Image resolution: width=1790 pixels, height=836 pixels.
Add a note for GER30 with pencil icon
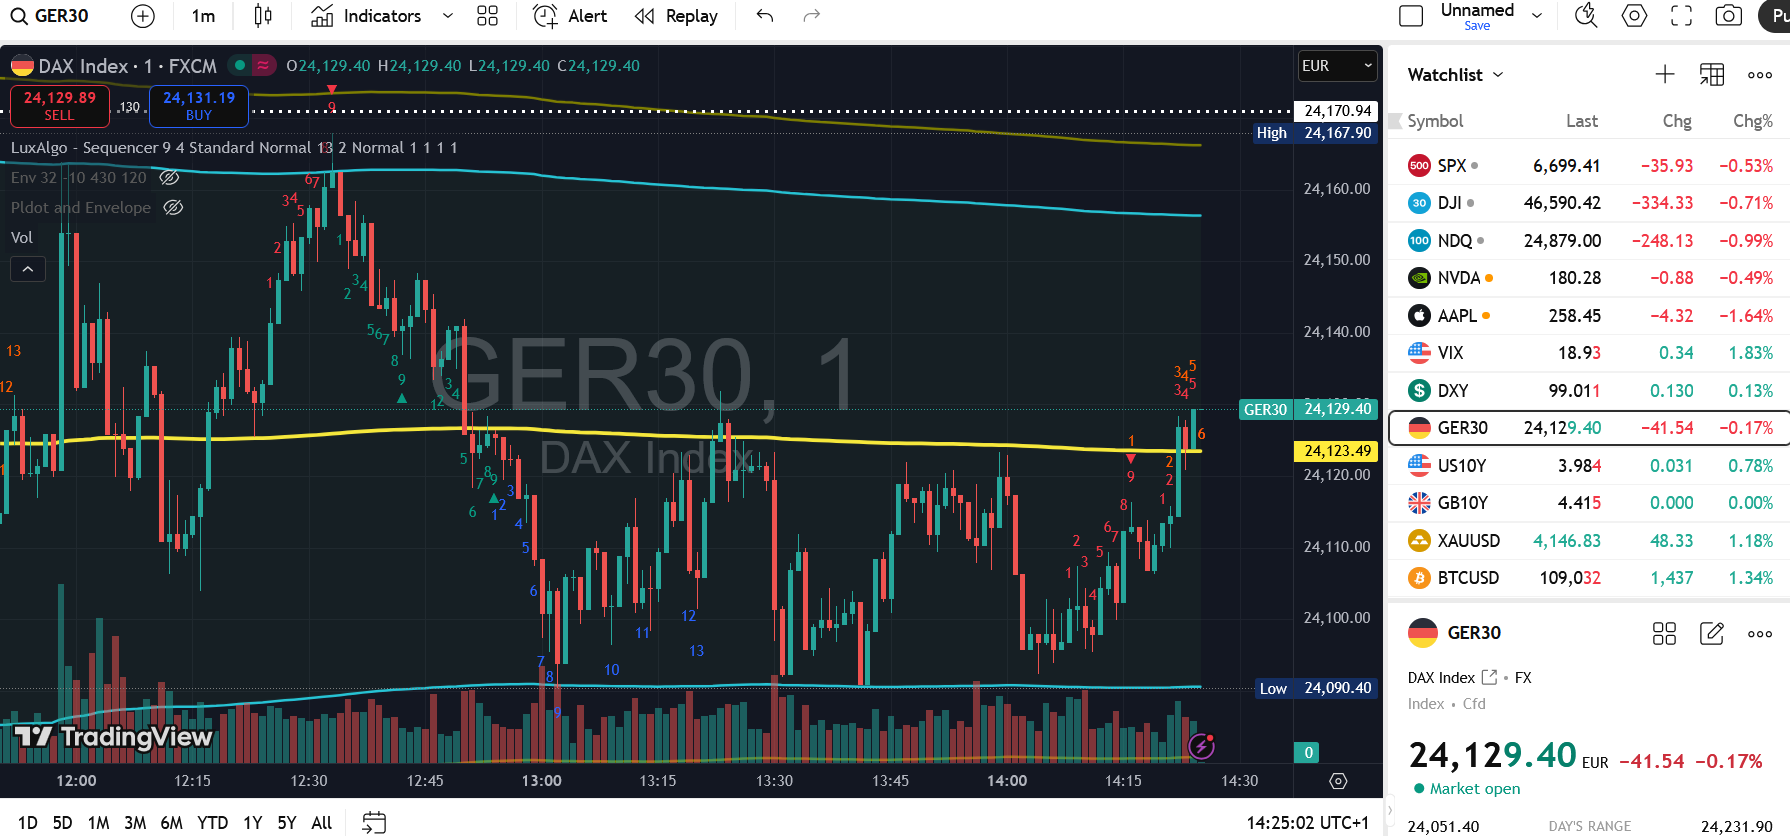pyautogui.click(x=1712, y=633)
